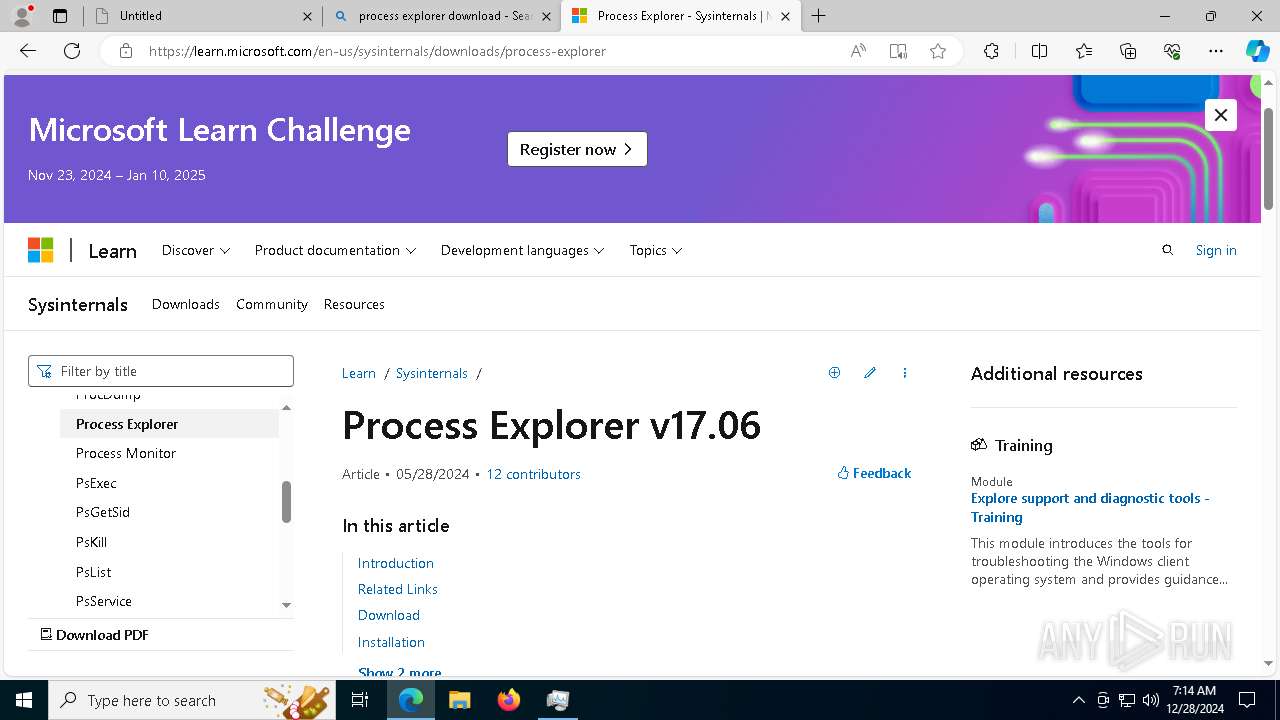This screenshot has width=1280, height=720.
Task: Select PsKill in sidebar
Action: pos(91,542)
